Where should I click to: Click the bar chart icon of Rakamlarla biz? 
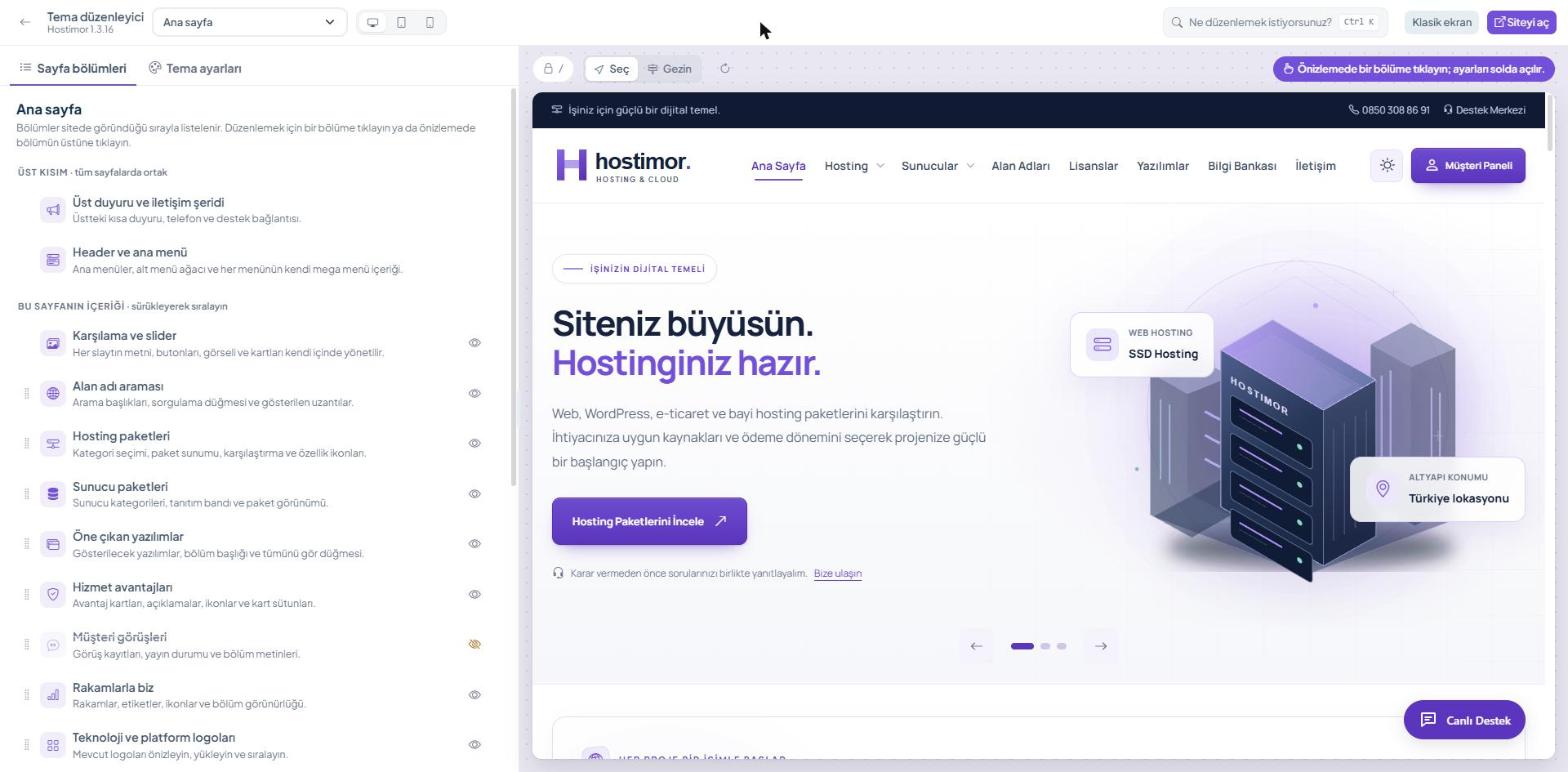(53, 695)
